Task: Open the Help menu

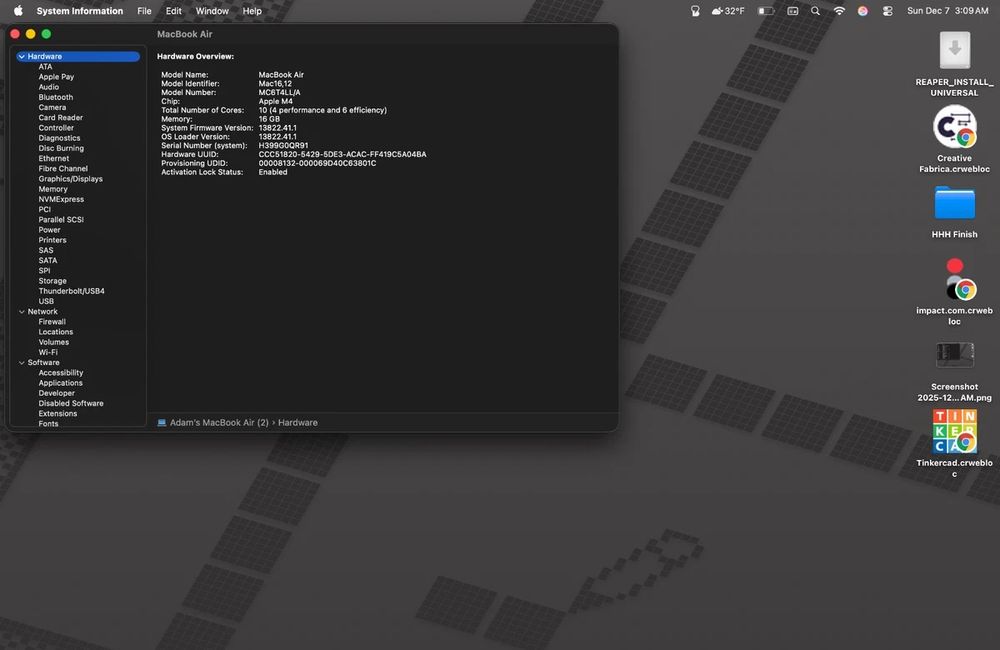Action: [252, 11]
